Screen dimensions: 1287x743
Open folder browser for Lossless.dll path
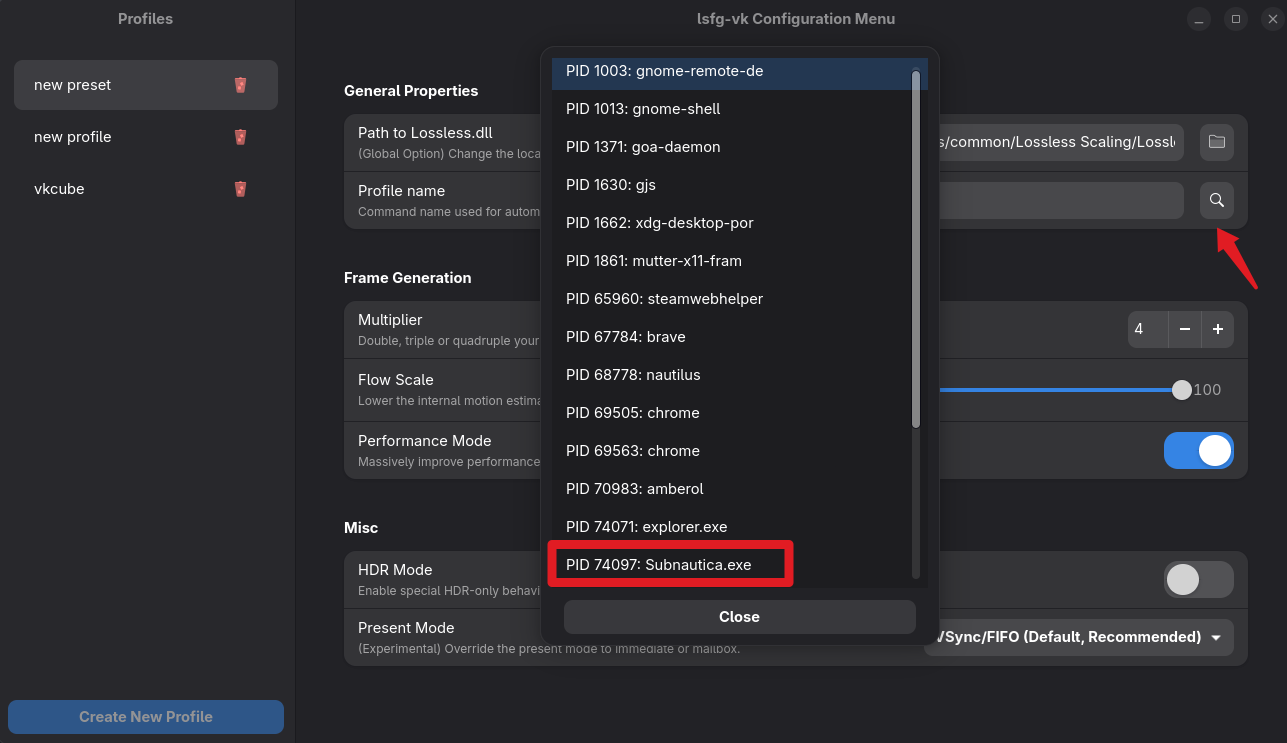(1216, 142)
